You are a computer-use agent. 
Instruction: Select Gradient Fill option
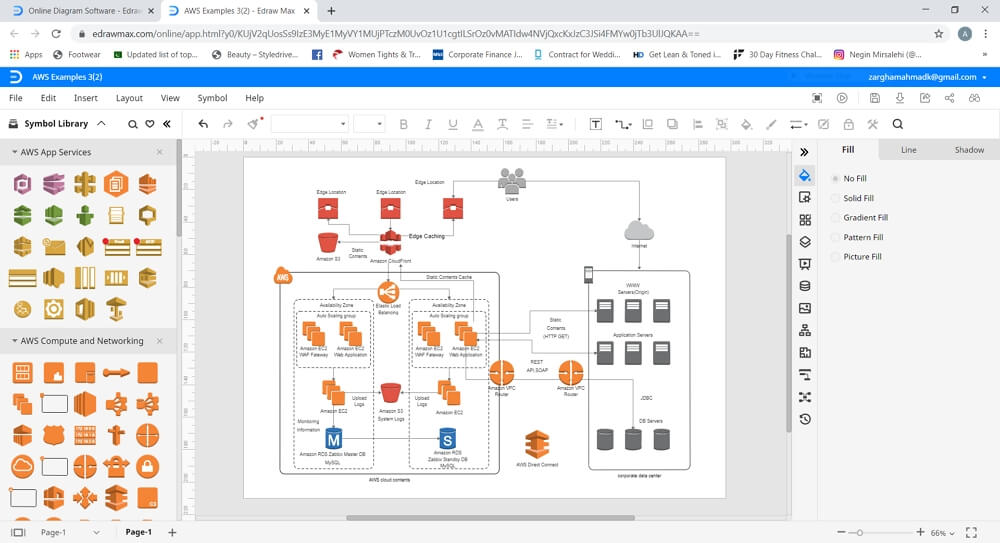[859, 218]
